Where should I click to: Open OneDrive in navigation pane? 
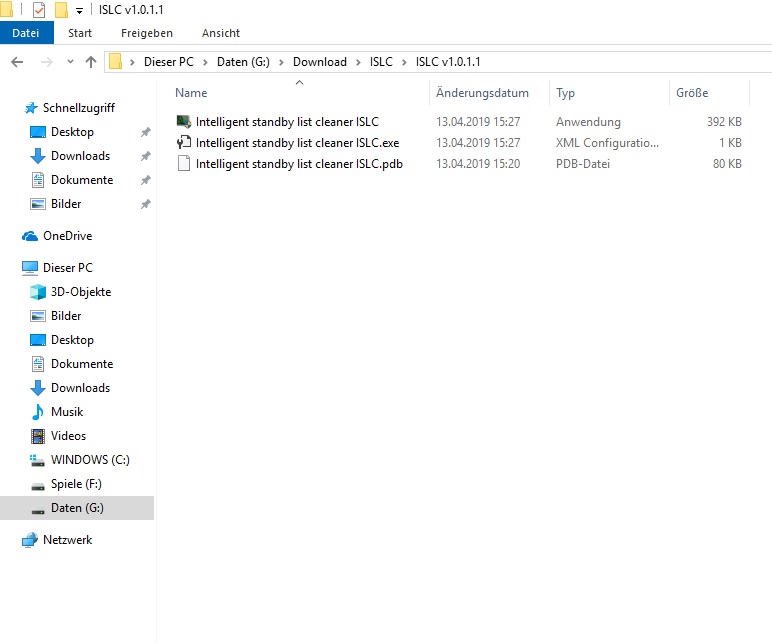point(67,236)
